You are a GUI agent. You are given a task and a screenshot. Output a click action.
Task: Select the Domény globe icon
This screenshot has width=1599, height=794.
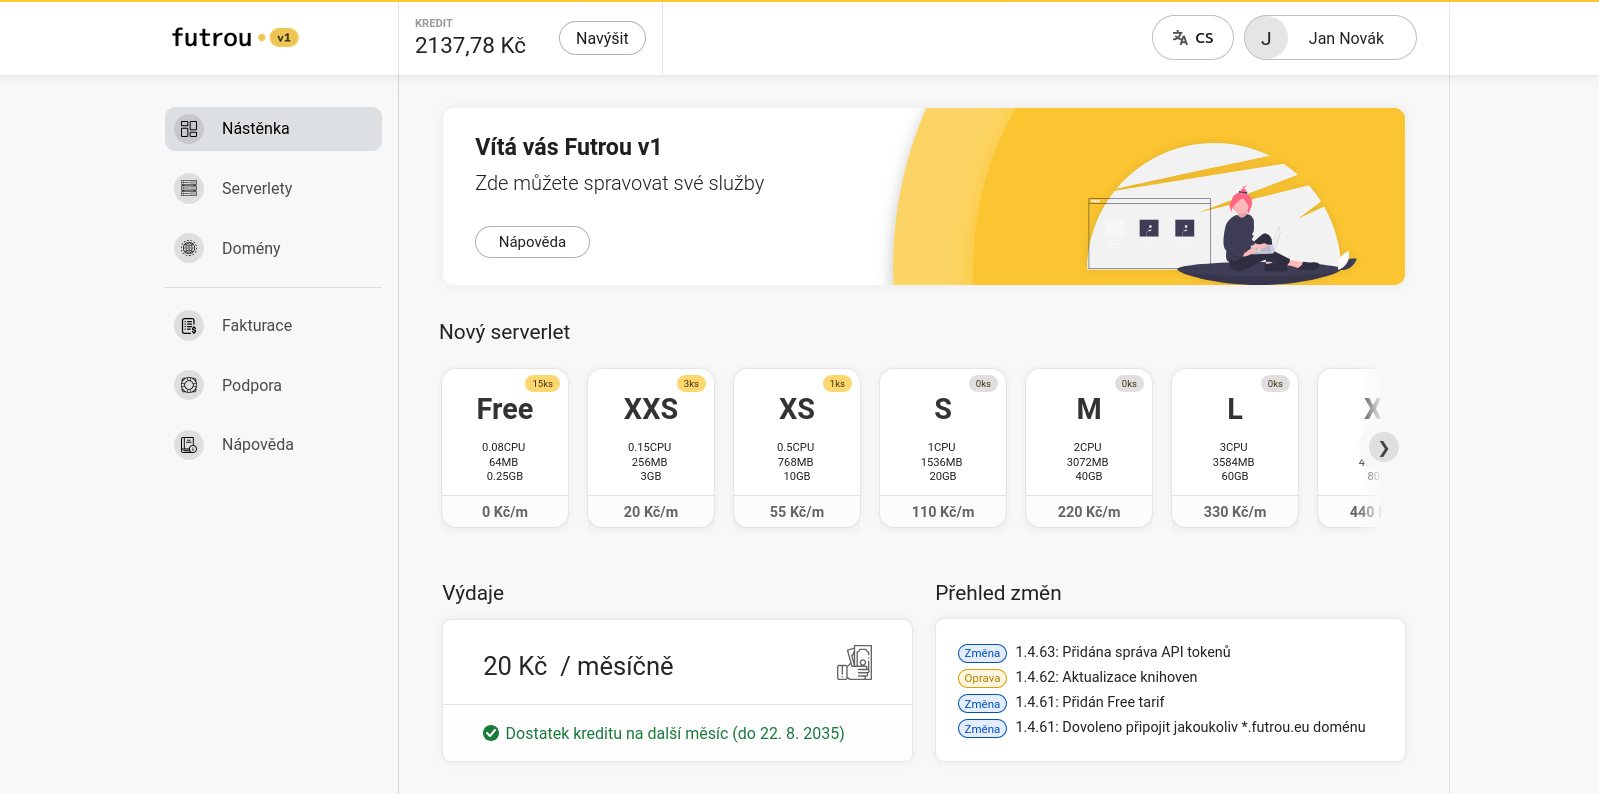[x=189, y=248]
